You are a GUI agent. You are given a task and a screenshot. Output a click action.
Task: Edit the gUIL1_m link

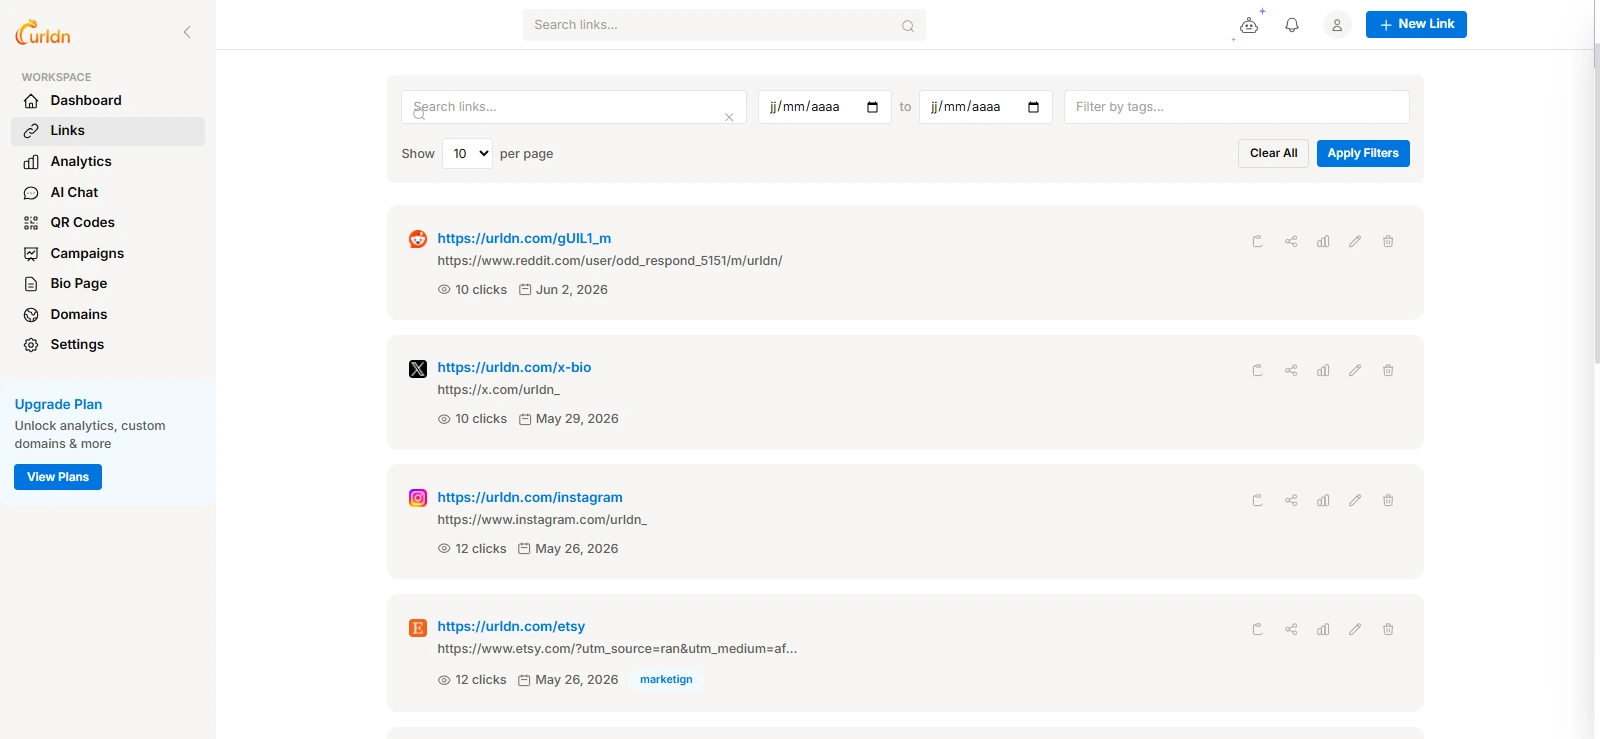click(1355, 241)
